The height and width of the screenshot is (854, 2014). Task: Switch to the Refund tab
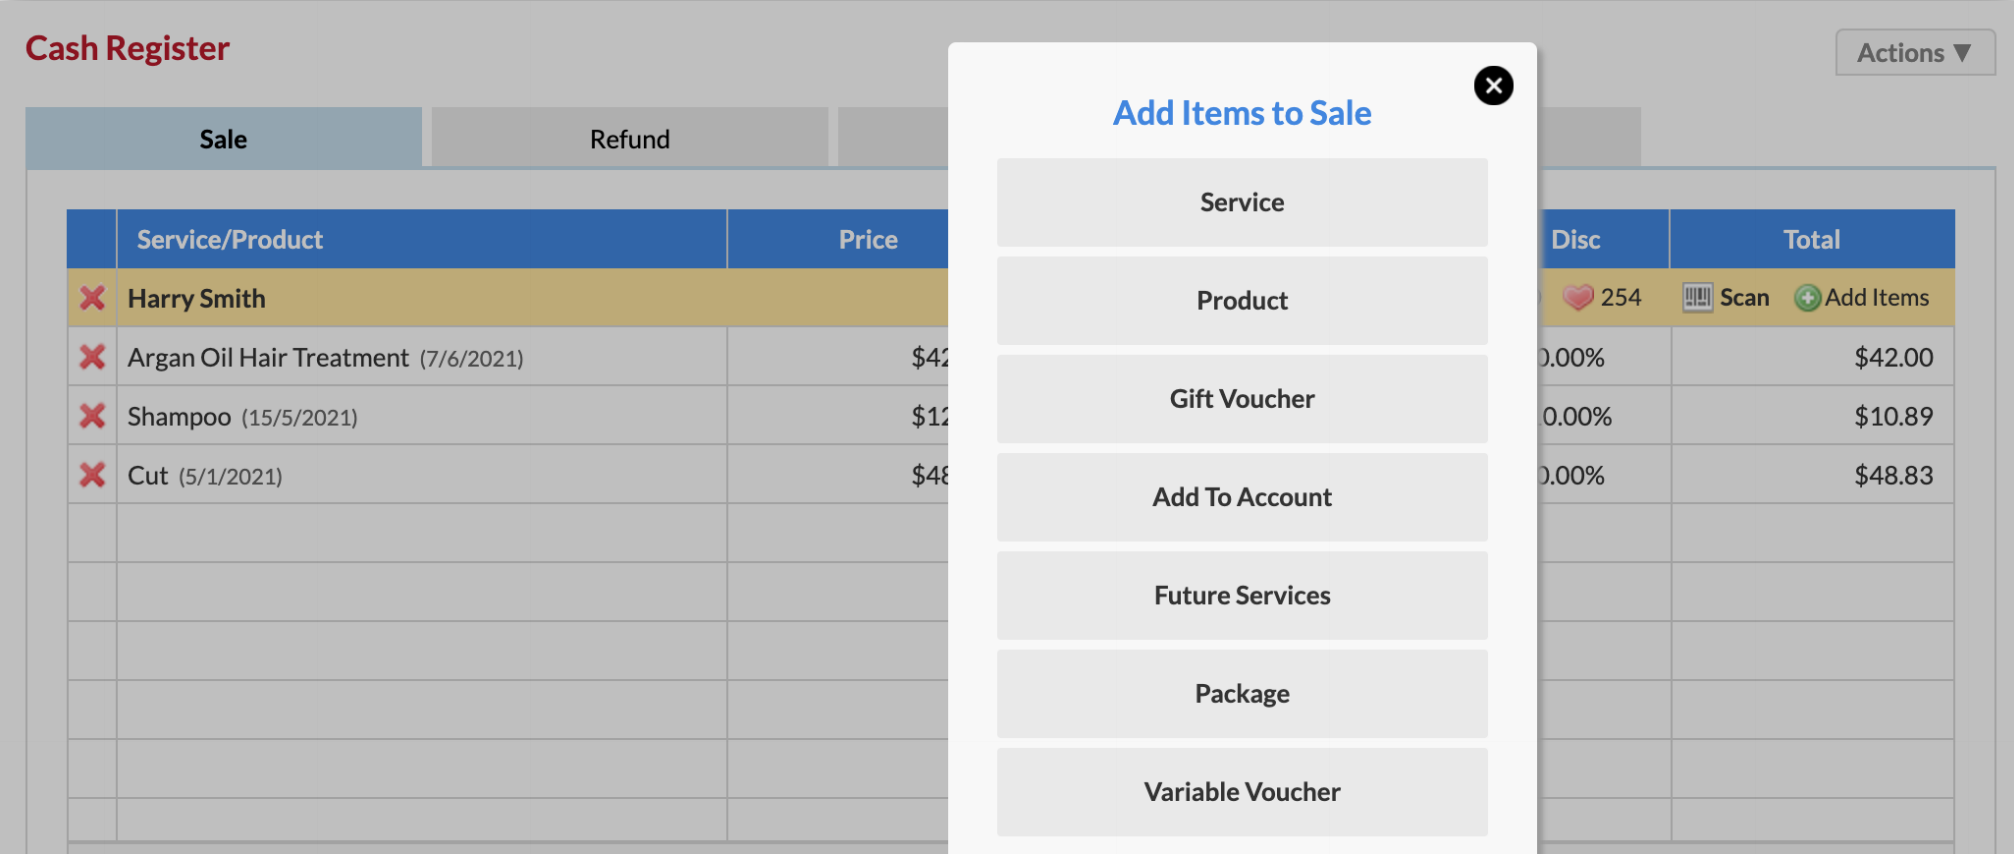tap(628, 138)
